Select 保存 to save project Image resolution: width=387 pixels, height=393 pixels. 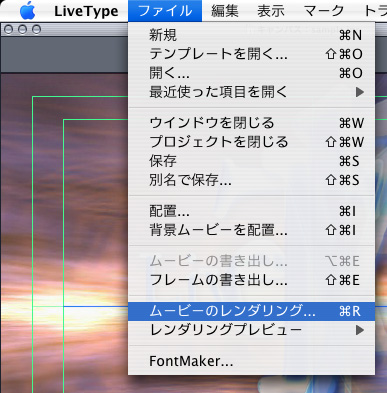(252, 161)
